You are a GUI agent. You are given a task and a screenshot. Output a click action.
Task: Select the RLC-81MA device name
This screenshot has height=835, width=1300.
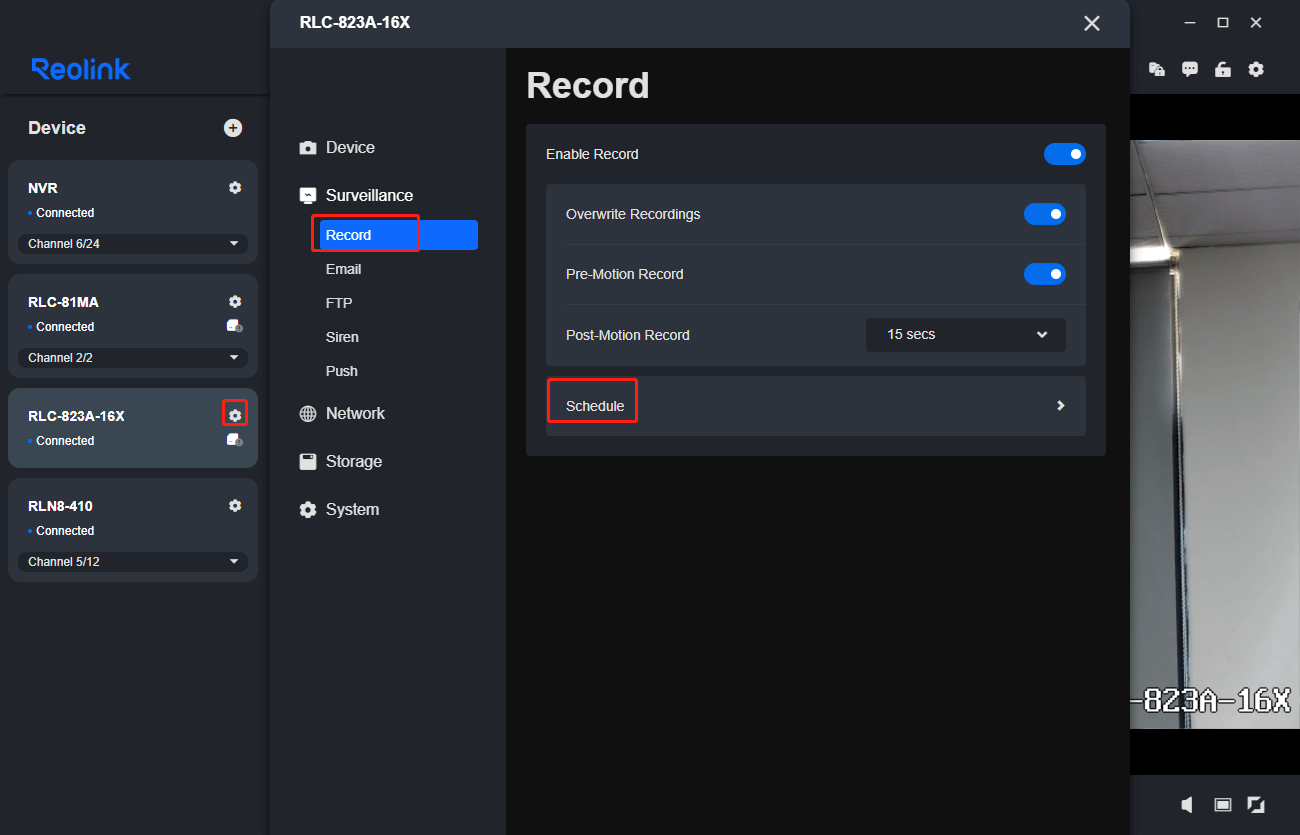pyautogui.click(x=63, y=302)
